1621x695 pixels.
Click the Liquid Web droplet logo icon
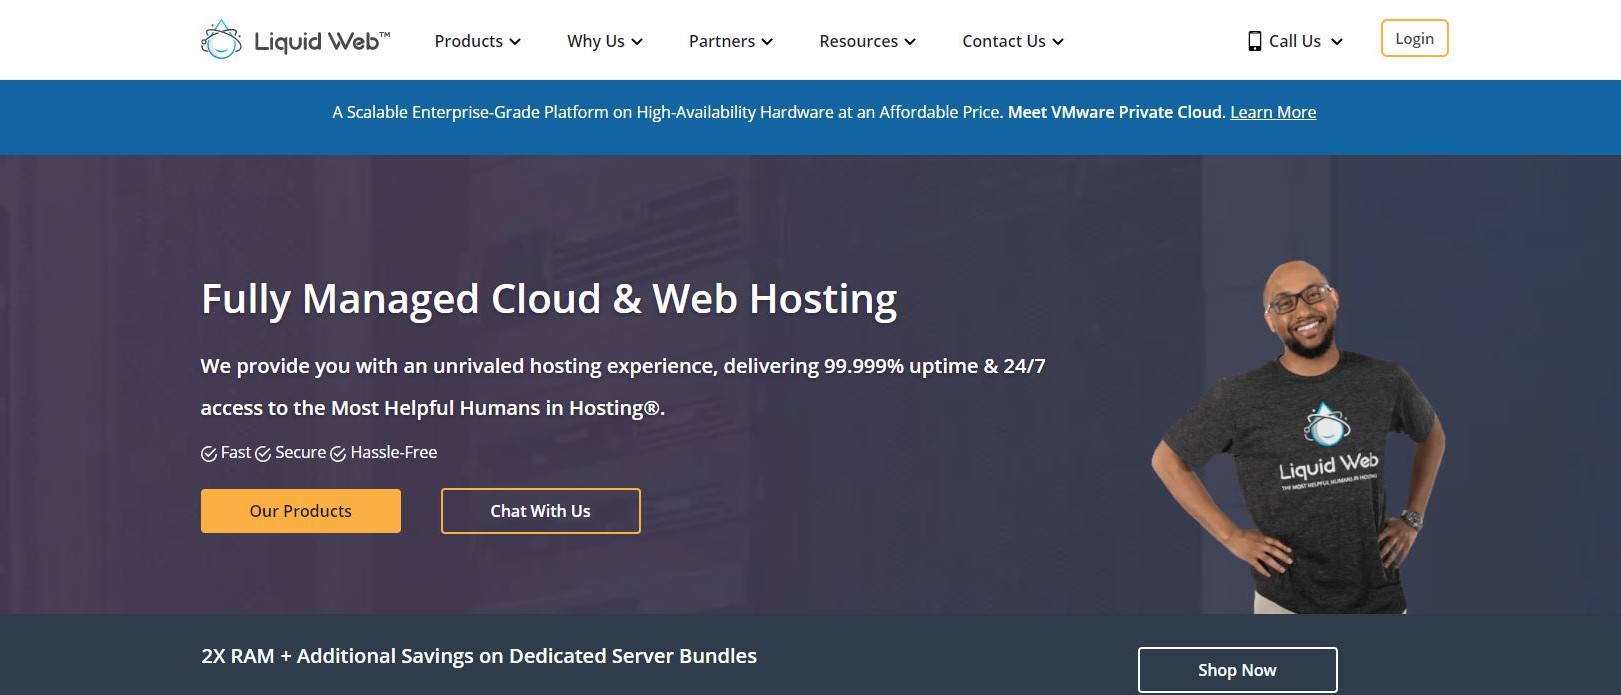coord(221,39)
